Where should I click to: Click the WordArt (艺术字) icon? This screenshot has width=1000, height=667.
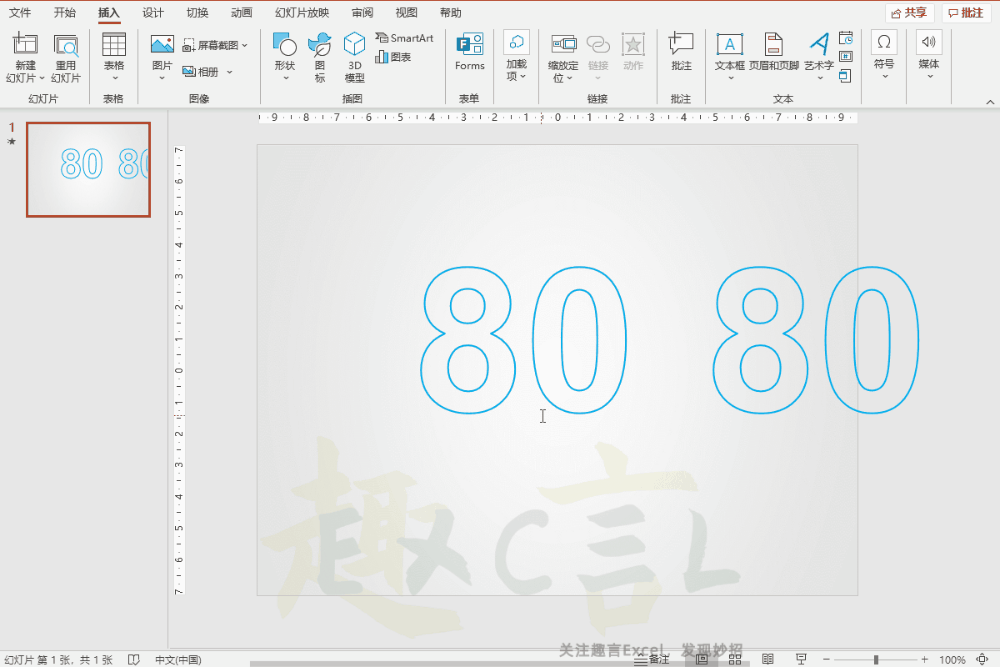[820, 44]
